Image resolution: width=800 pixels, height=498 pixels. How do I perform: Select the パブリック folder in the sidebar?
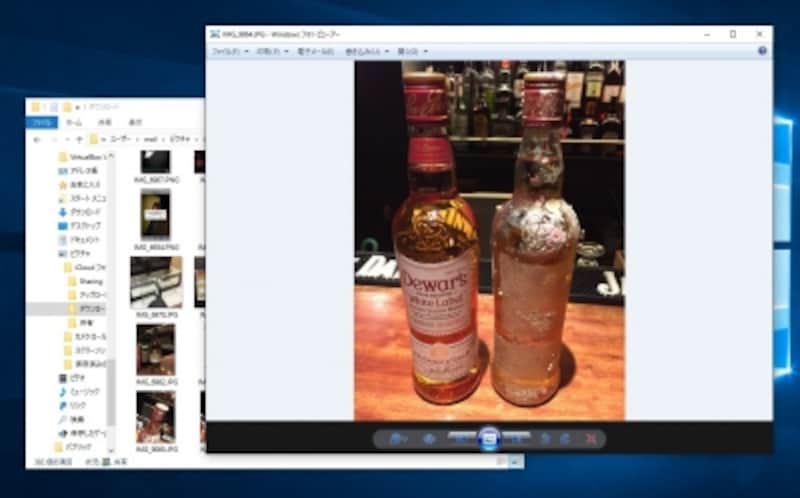[x=73, y=447]
